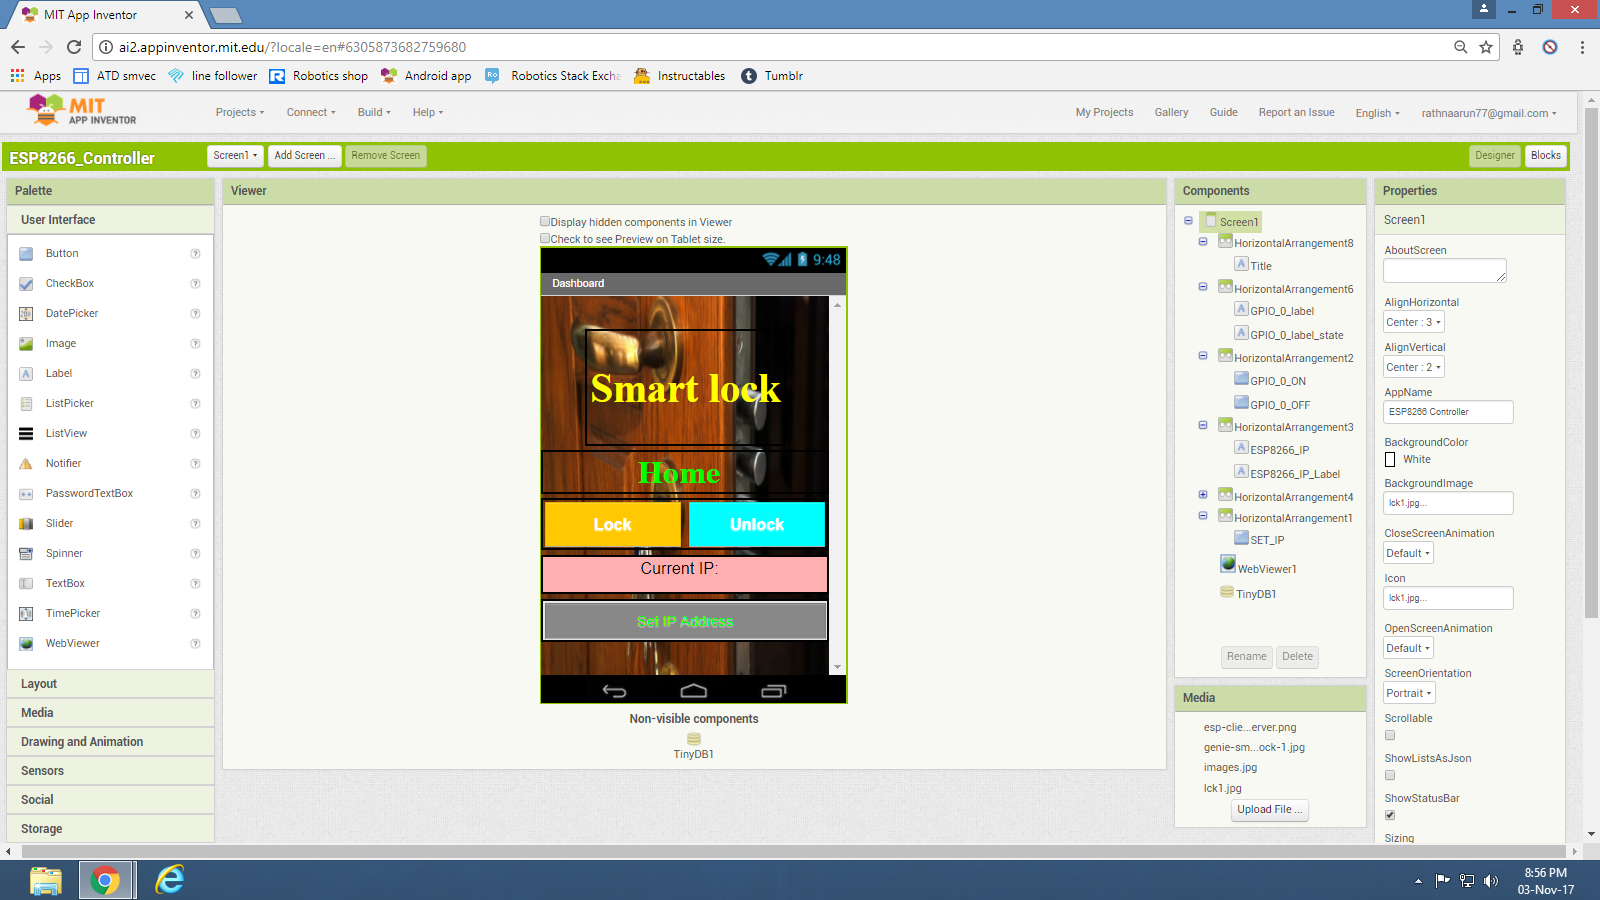The image size is (1600, 900).
Task: Open the CloseScreenAnimation Default dropdown
Action: pyautogui.click(x=1408, y=553)
